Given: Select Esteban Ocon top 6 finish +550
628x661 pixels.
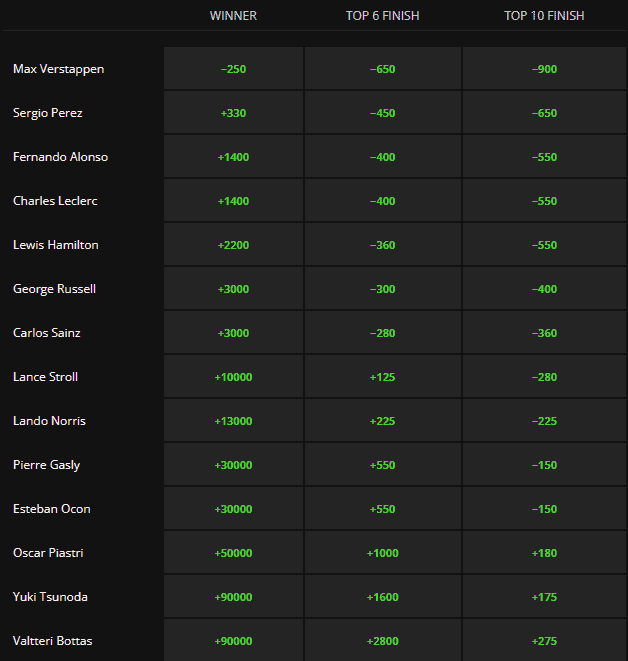Looking at the screenshot, I should (383, 509).
